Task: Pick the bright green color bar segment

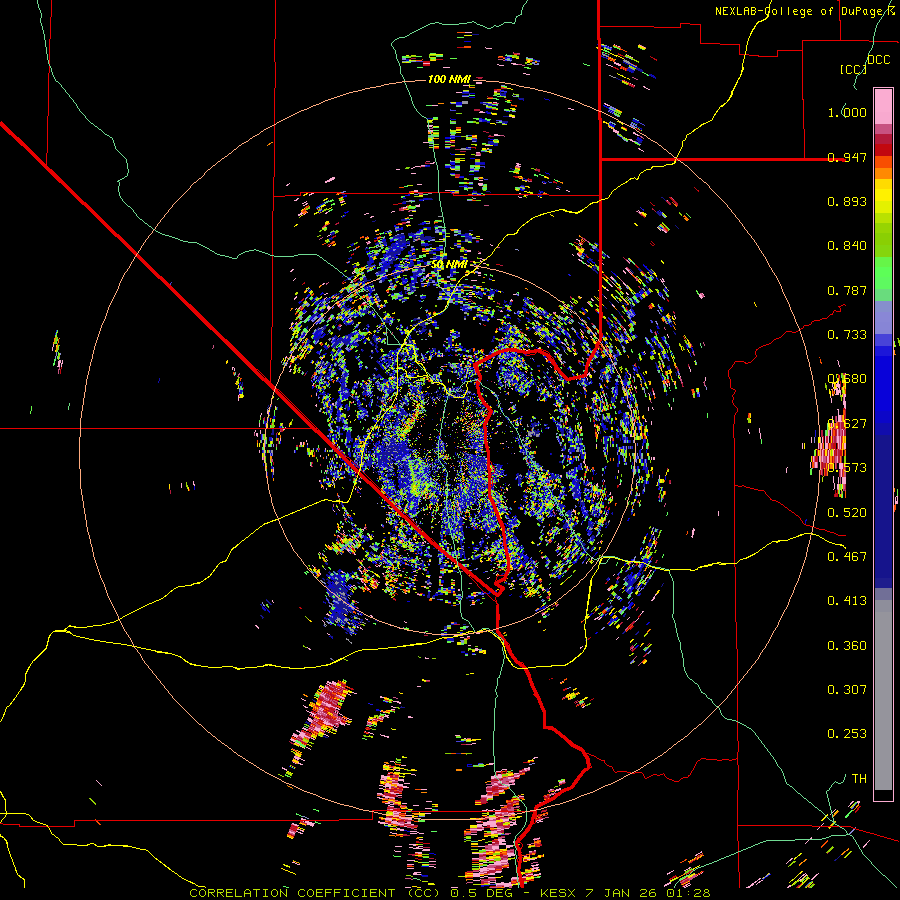Action: point(883,273)
